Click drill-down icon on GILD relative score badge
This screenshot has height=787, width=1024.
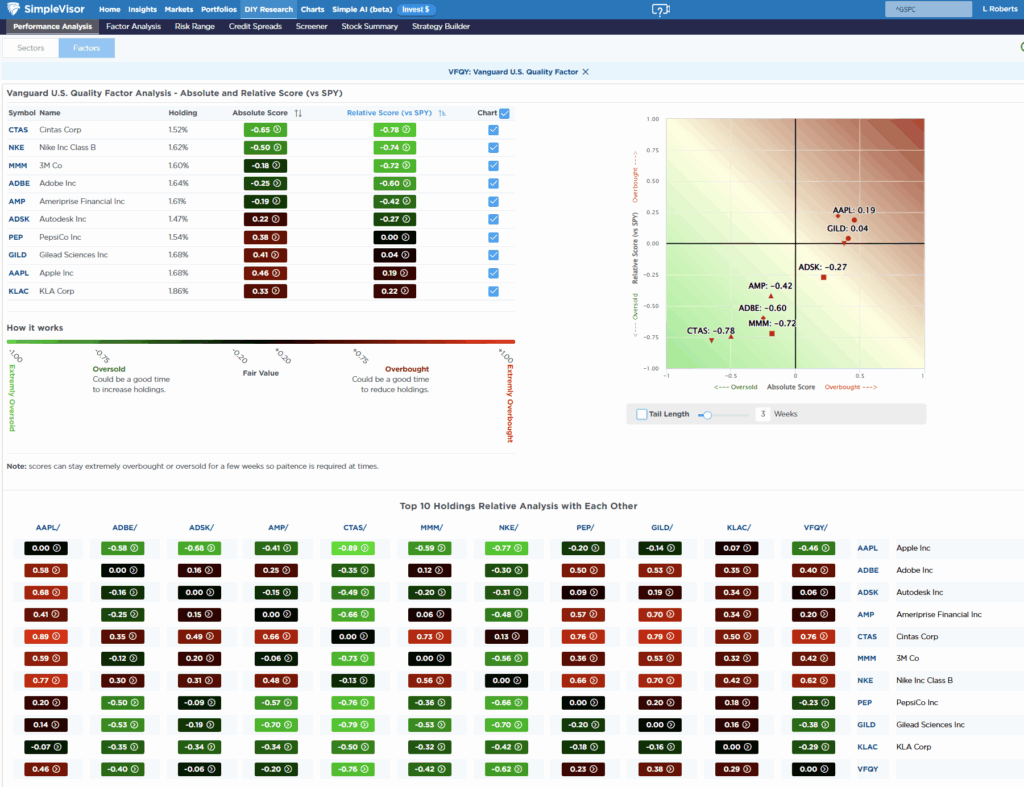(x=406, y=255)
